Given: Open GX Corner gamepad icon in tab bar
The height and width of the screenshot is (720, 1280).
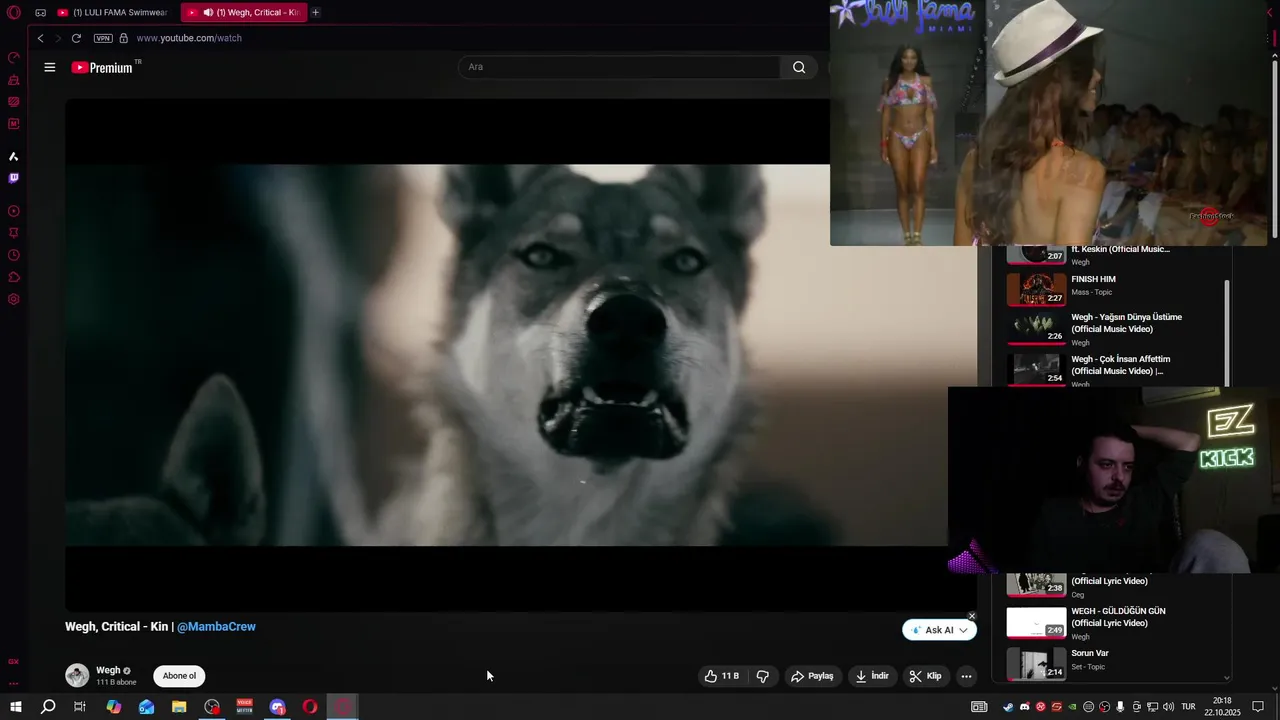Looking at the screenshot, I should 40,13.
